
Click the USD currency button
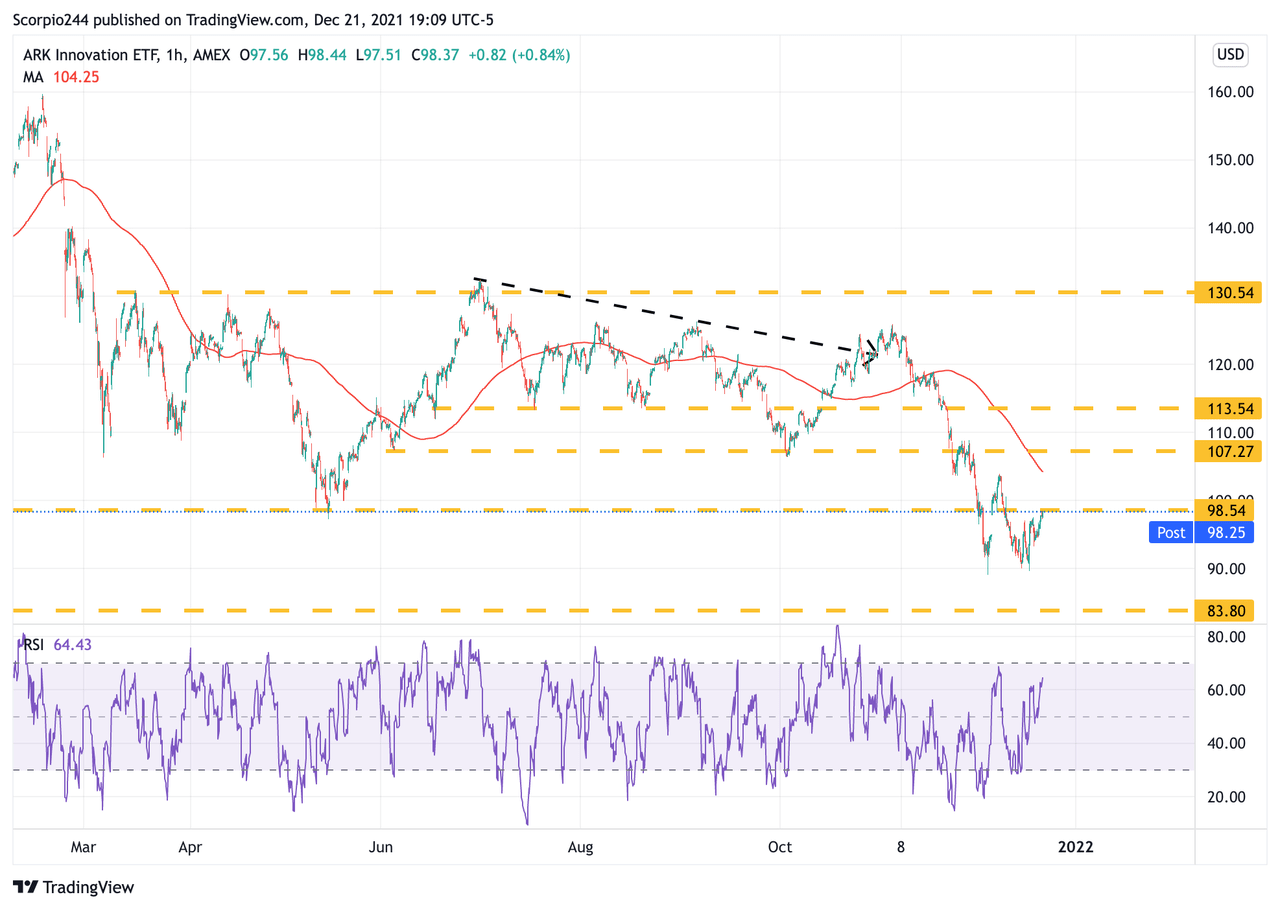[x=1230, y=54]
